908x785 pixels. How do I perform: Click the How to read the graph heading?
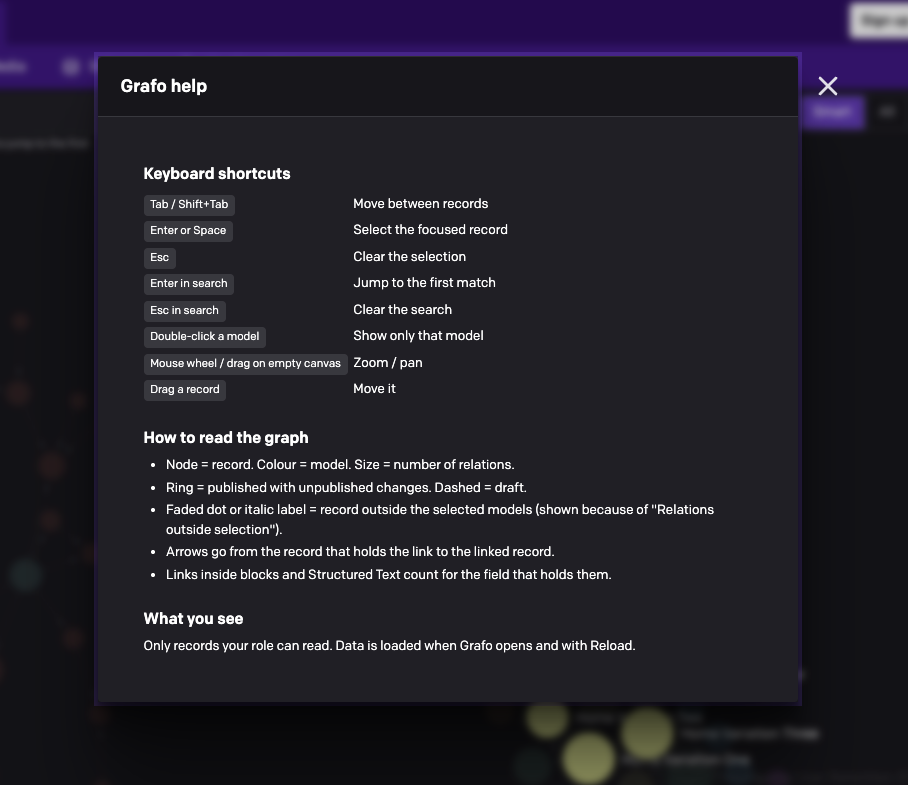(226, 438)
